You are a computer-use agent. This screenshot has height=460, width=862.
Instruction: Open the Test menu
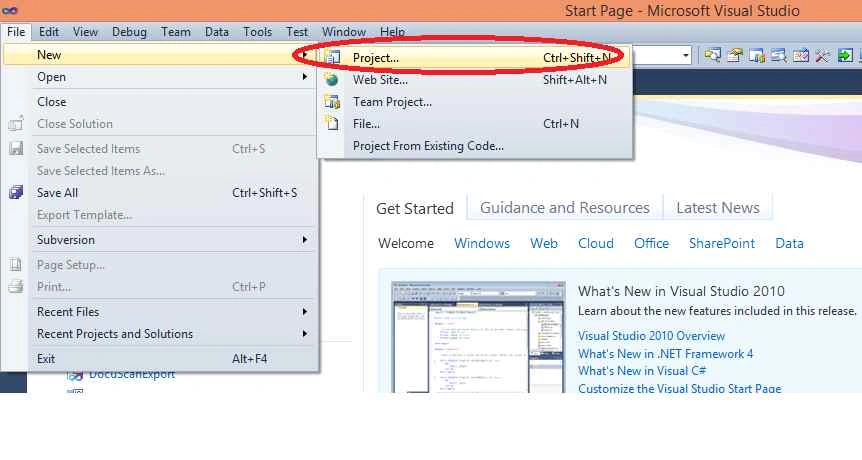point(297,32)
